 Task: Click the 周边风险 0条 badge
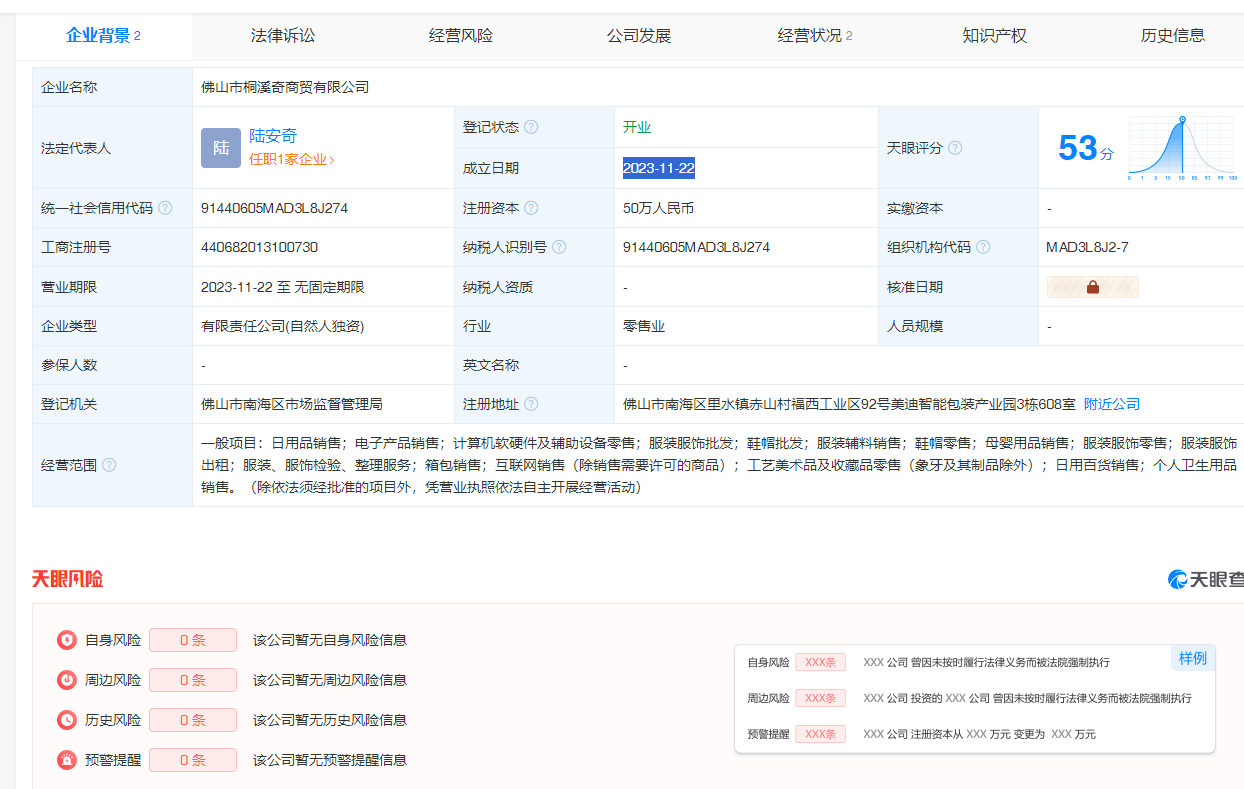tap(193, 680)
